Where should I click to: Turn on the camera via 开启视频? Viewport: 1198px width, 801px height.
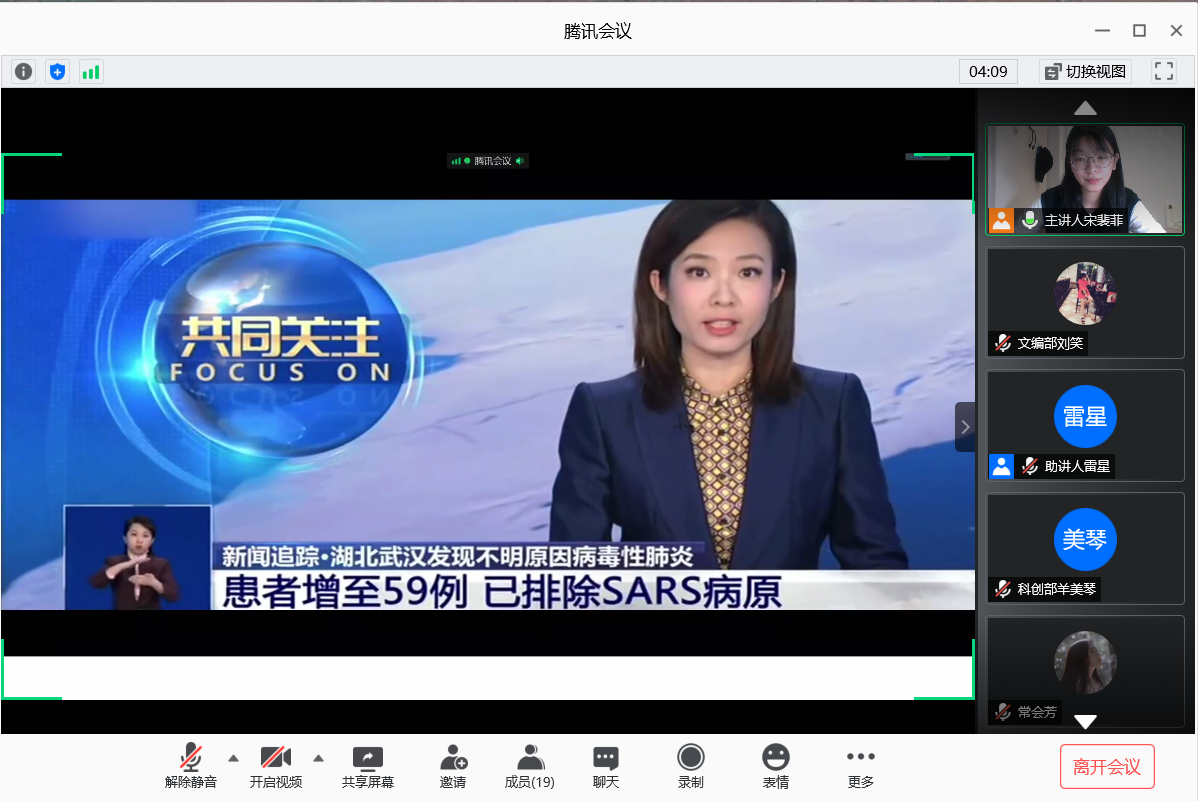275,766
